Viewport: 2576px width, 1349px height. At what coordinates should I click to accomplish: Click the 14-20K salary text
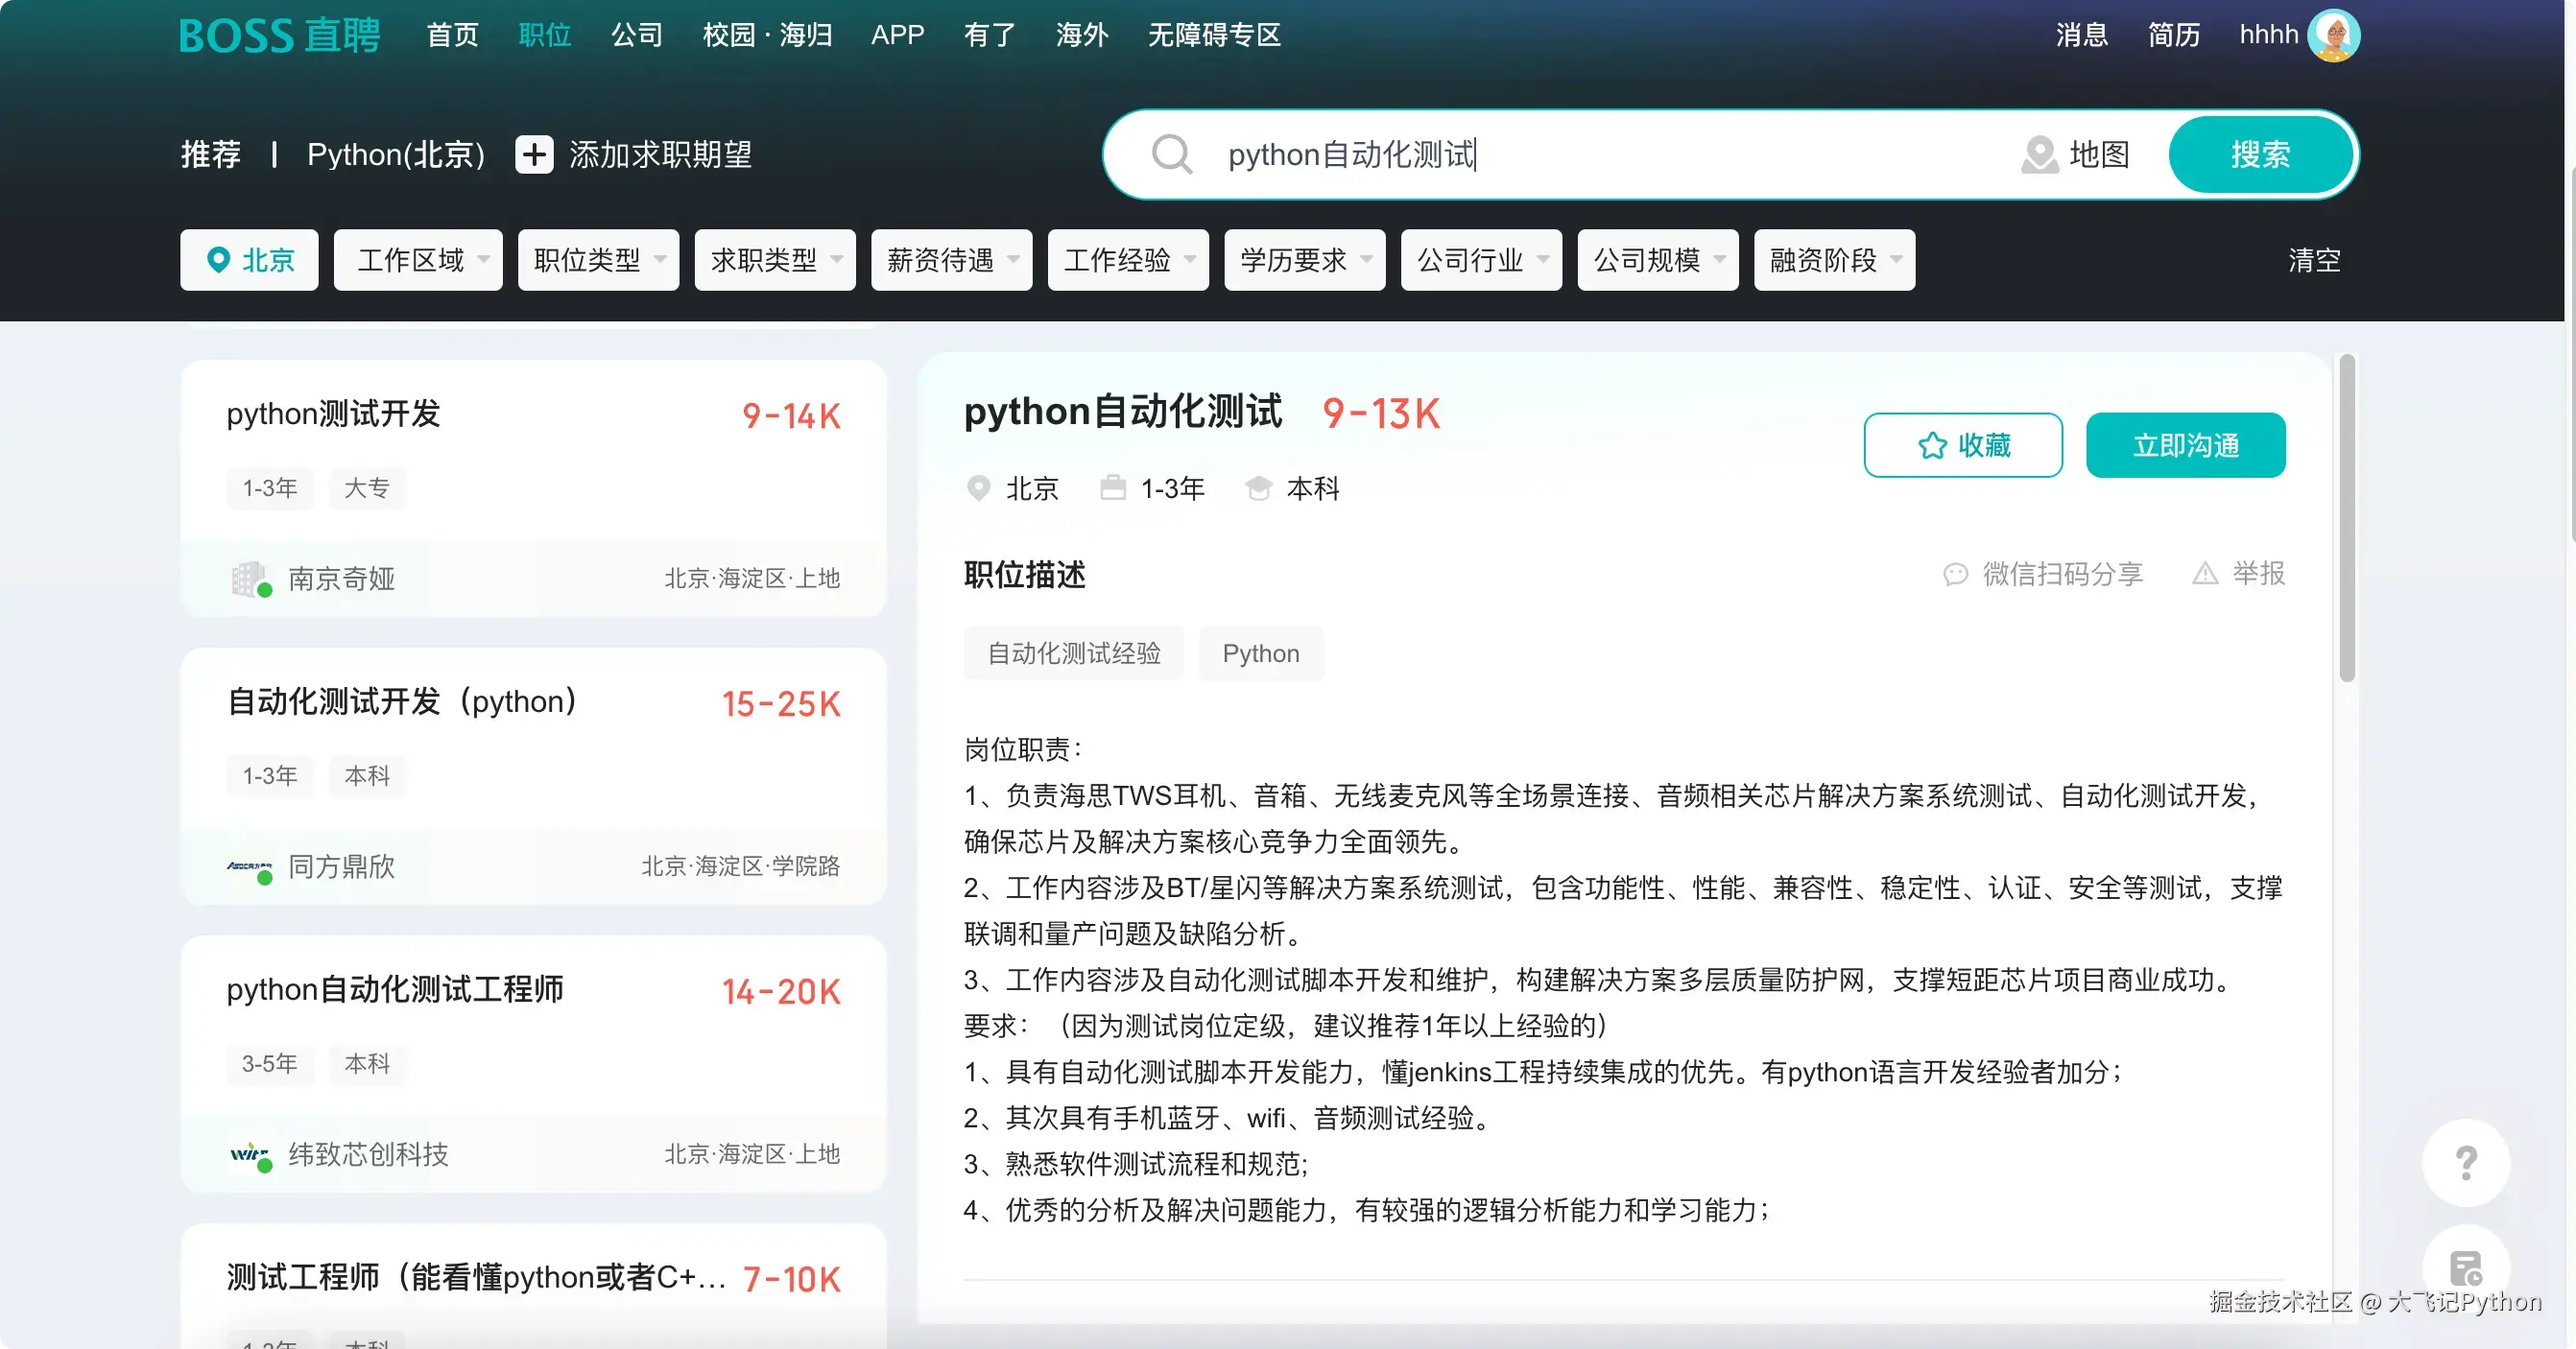(781, 992)
